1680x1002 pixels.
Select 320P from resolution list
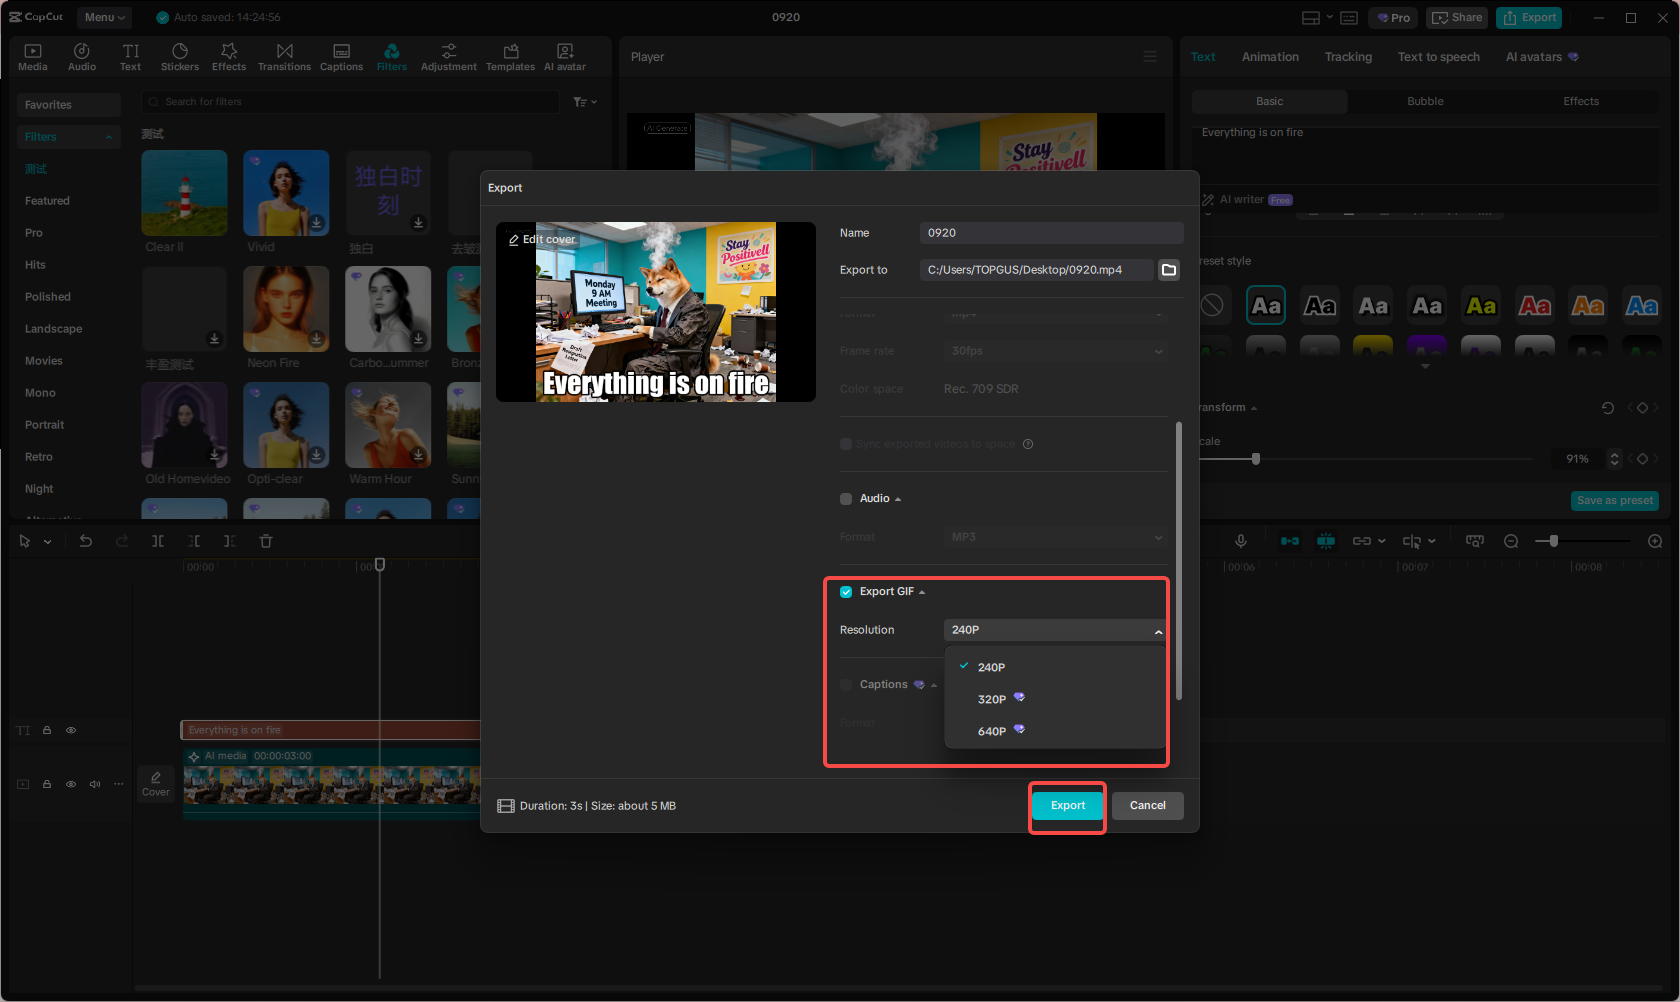click(x=992, y=699)
